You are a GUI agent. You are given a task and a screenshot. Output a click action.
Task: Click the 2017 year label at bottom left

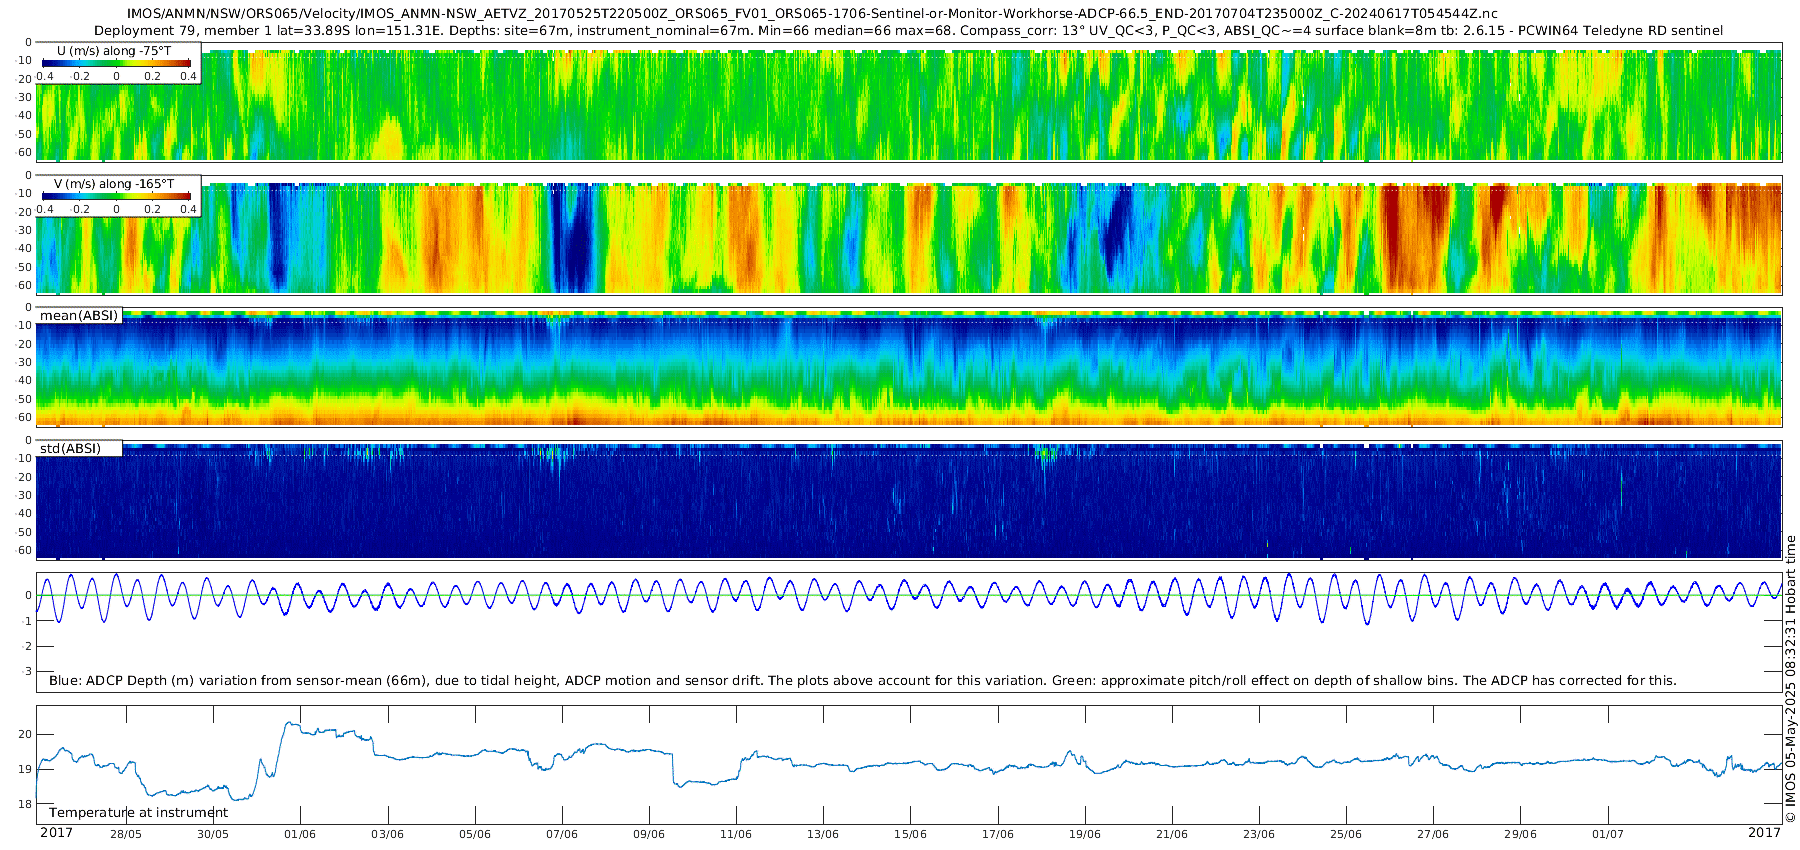click(56, 833)
